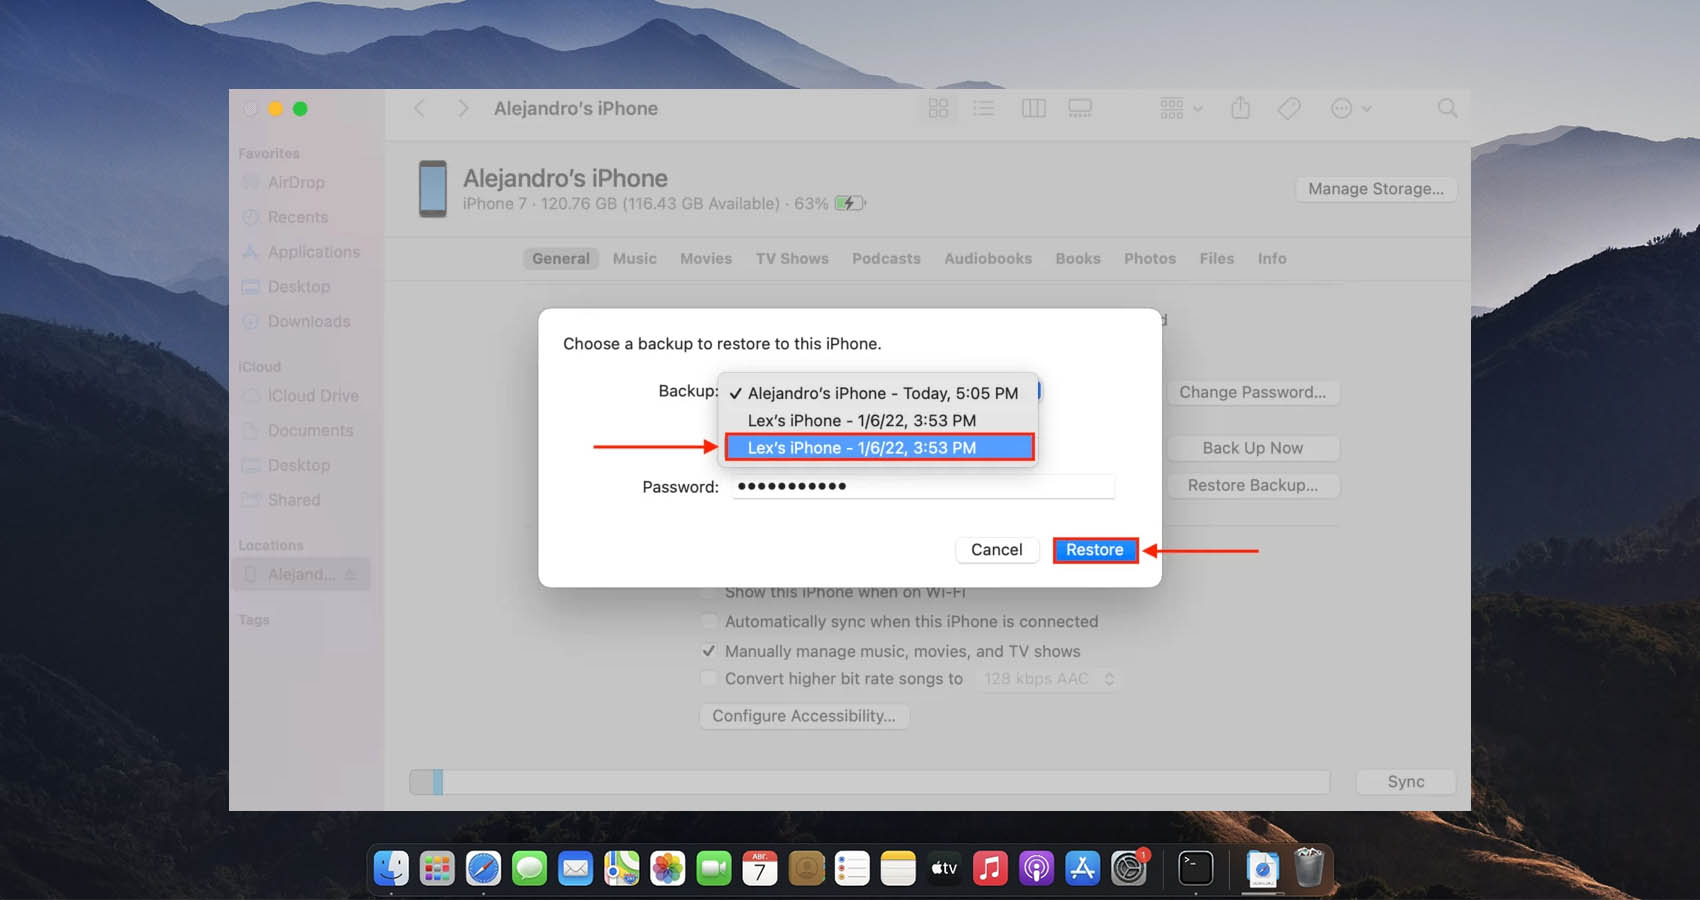Switch to list view in toolbar
The image size is (1700, 900).
[984, 108]
